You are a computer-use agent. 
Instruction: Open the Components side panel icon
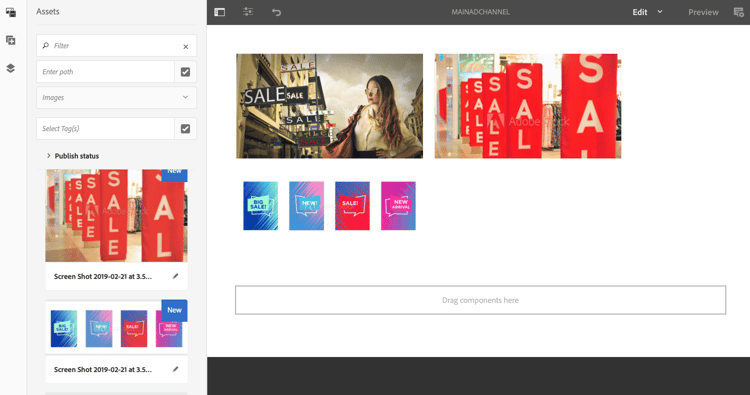(x=11, y=40)
